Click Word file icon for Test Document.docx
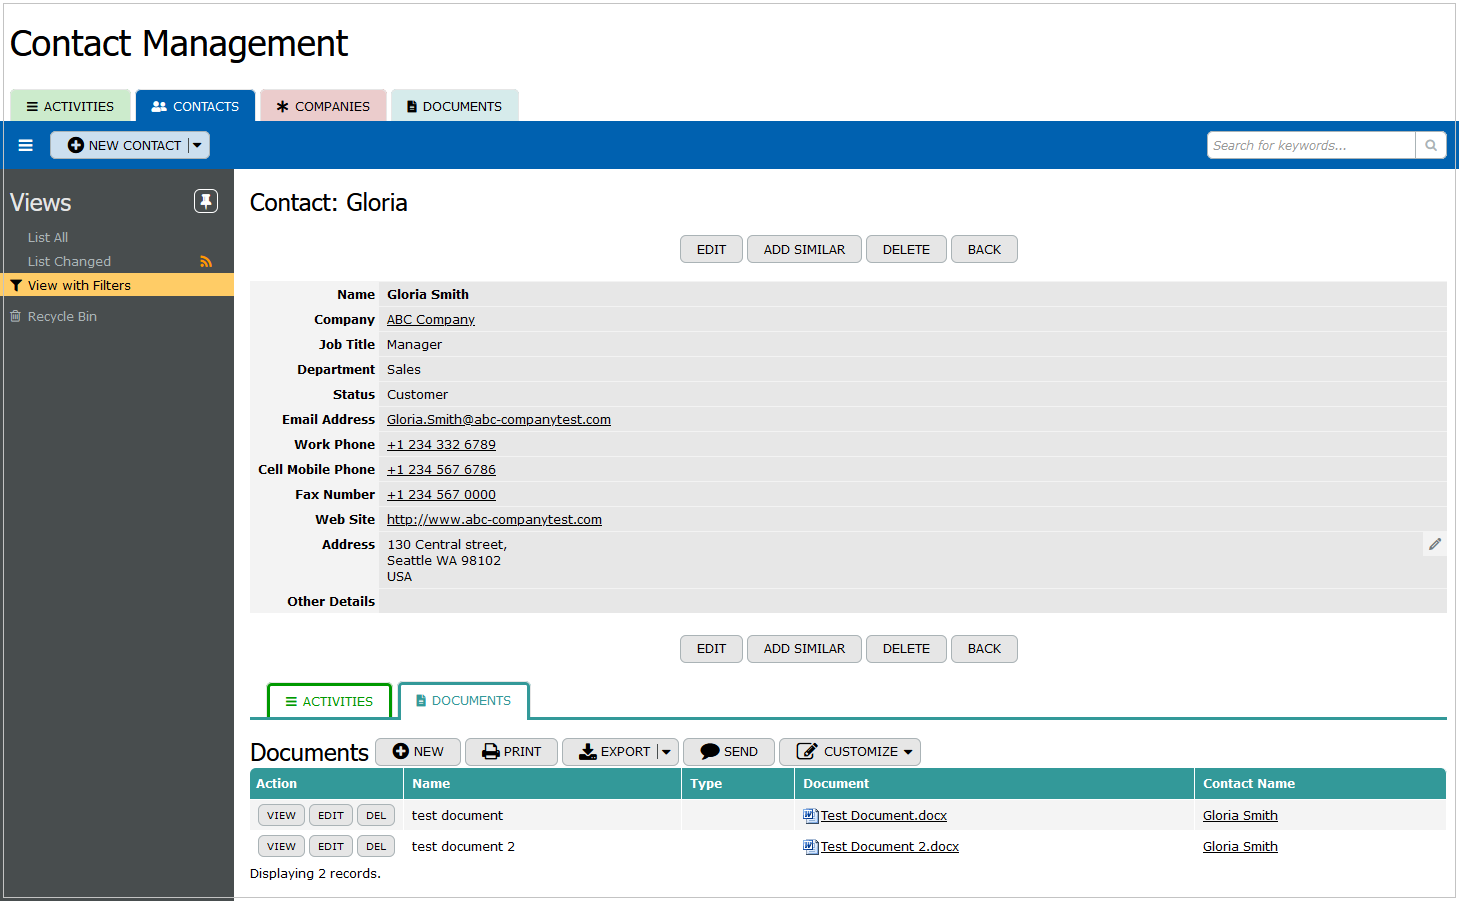Image resolution: width=1459 pixels, height=901 pixels. pos(810,816)
